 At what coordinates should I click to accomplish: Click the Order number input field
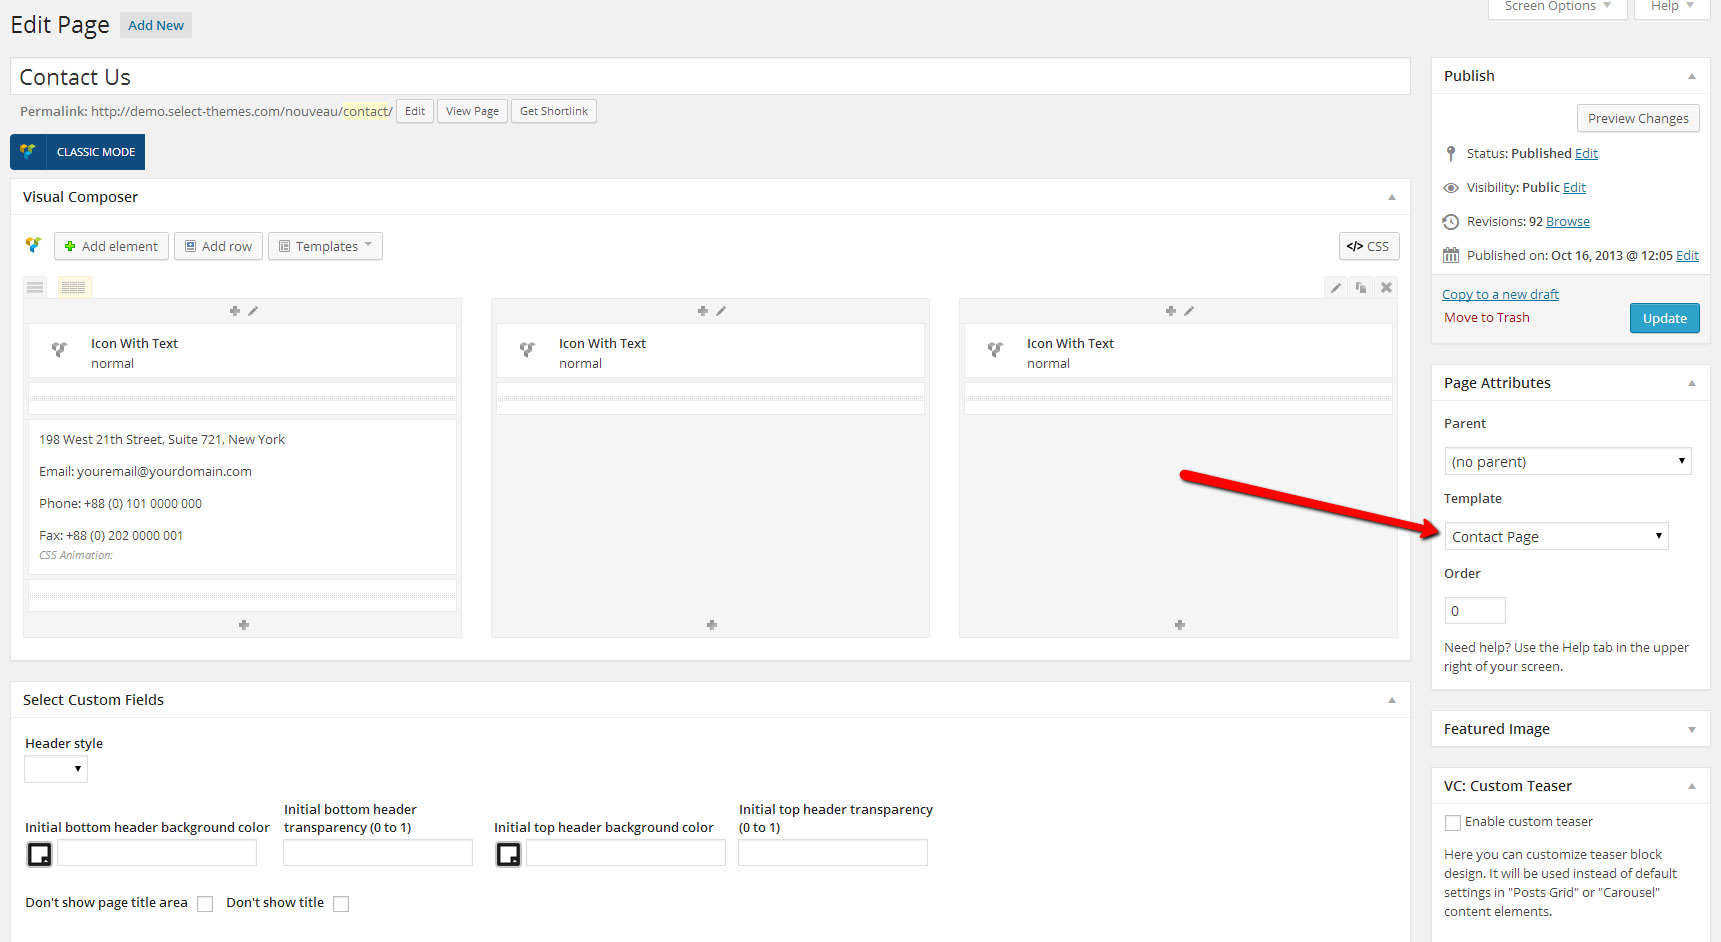(x=1475, y=611)
